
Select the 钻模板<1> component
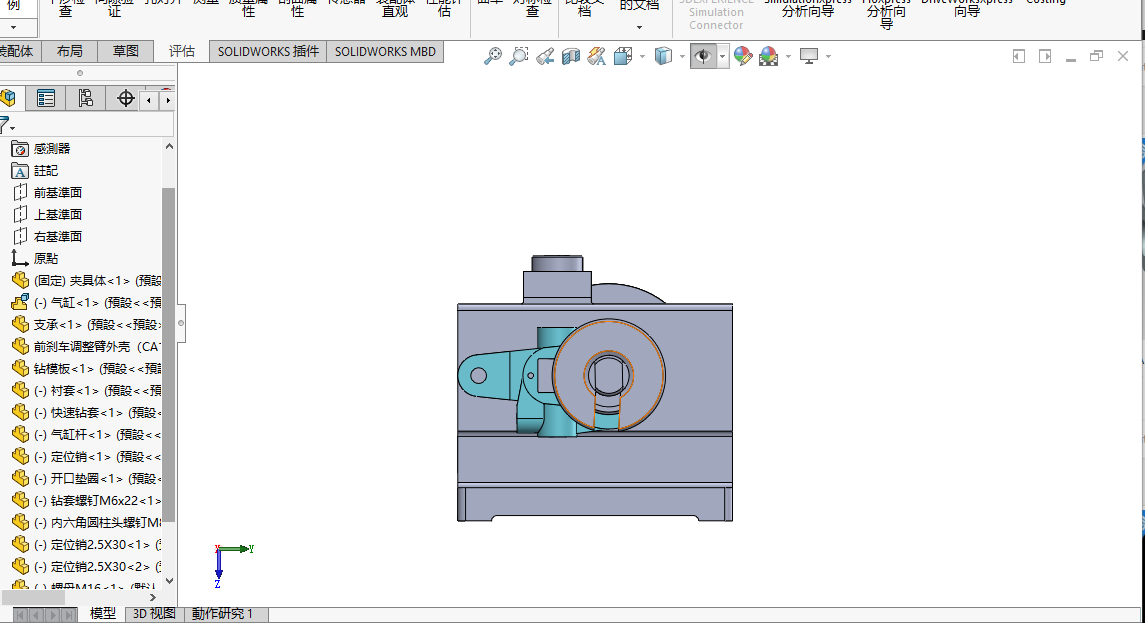pyautogui.click(x=86, y=369)
